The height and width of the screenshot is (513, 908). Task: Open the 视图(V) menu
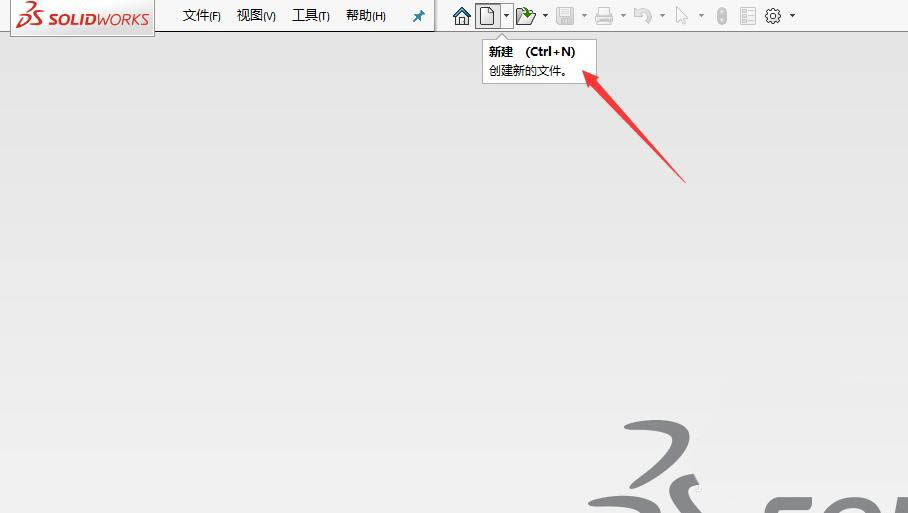click(x=256, y=16)
